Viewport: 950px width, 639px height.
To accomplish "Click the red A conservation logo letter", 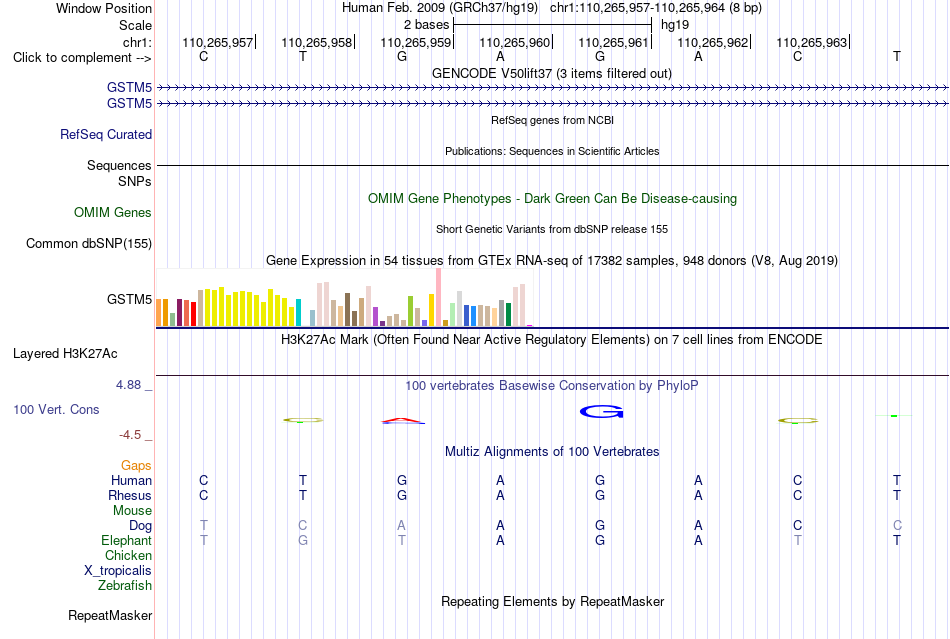I will 403,421.
